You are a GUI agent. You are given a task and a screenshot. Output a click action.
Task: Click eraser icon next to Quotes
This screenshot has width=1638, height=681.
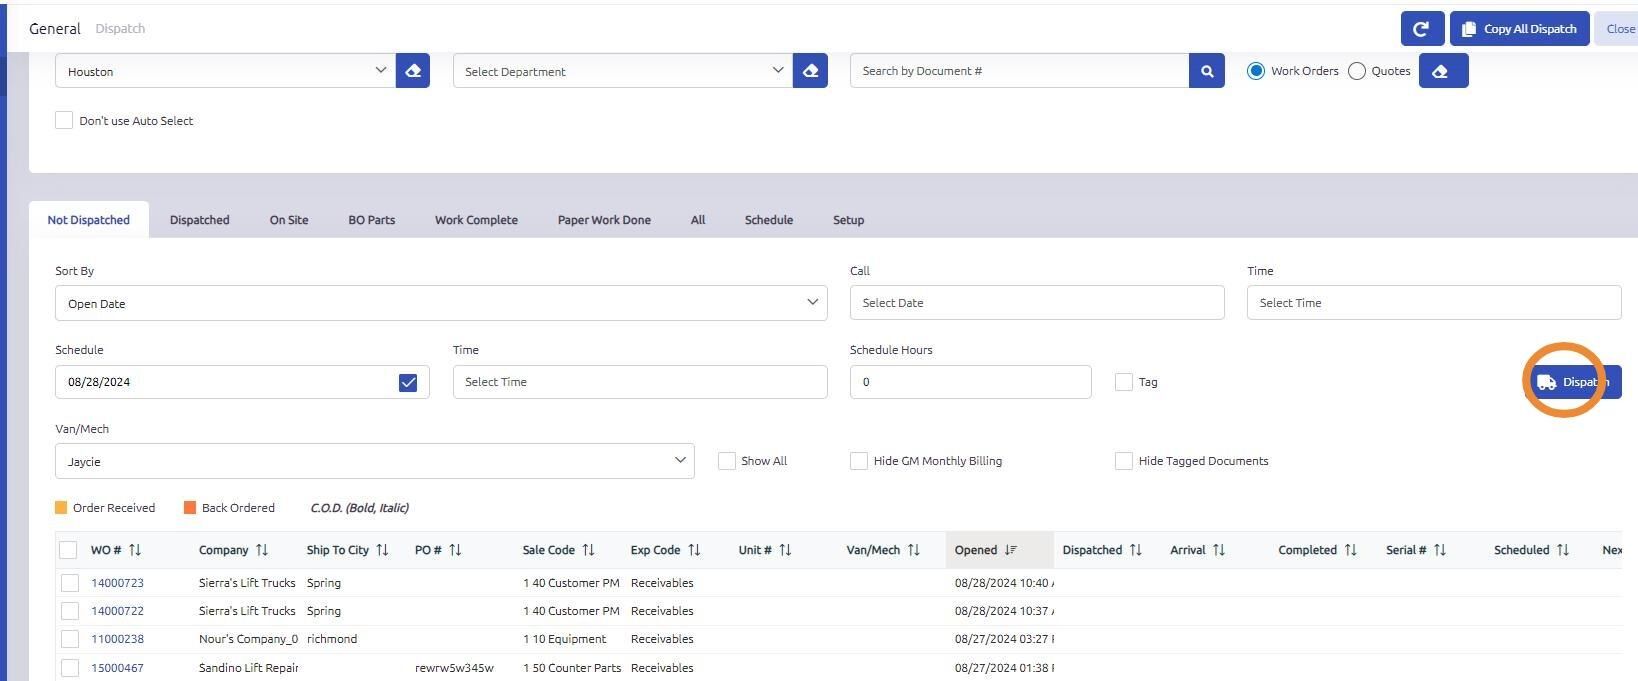tap(1442, 71)
